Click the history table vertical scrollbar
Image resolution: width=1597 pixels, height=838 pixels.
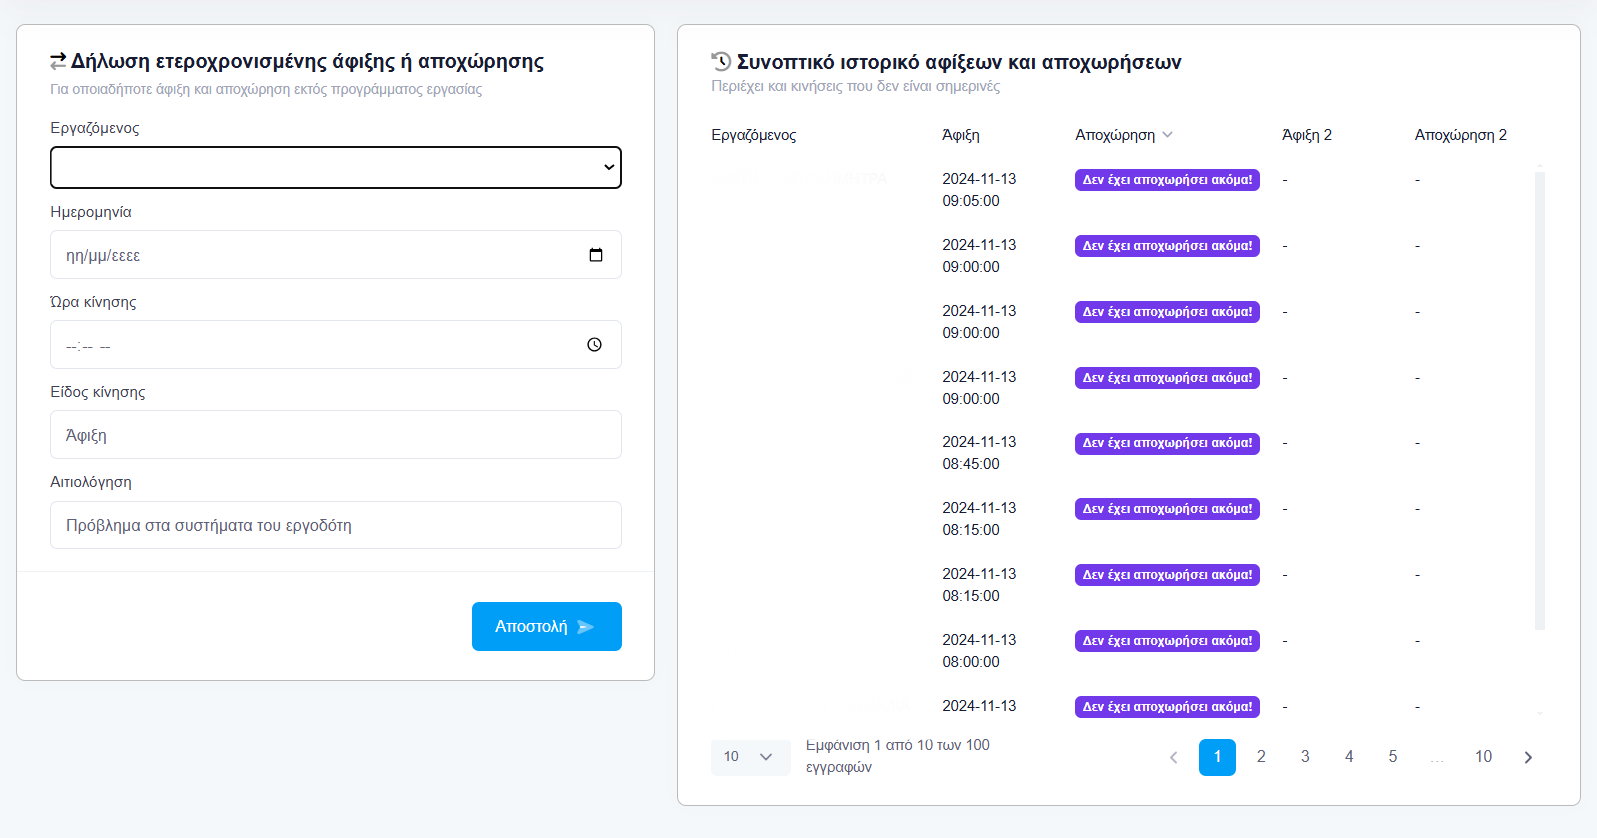tap(1540, 400)
